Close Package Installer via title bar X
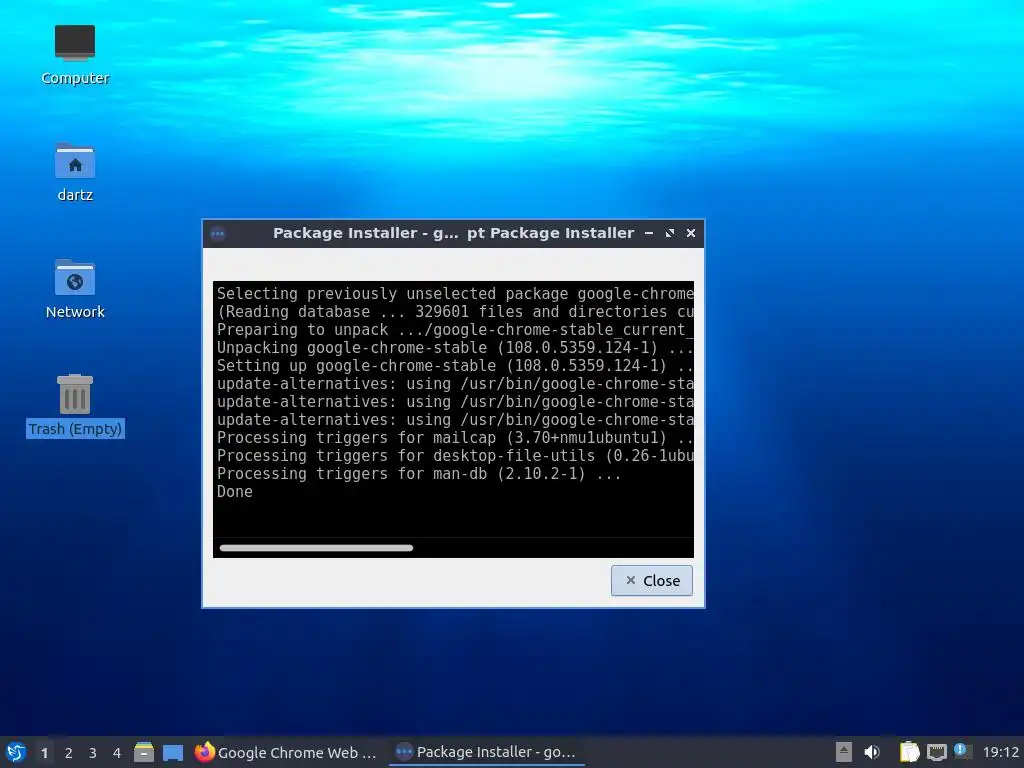This screenshot has width=1024, height=768. click(x=690, y=233)
